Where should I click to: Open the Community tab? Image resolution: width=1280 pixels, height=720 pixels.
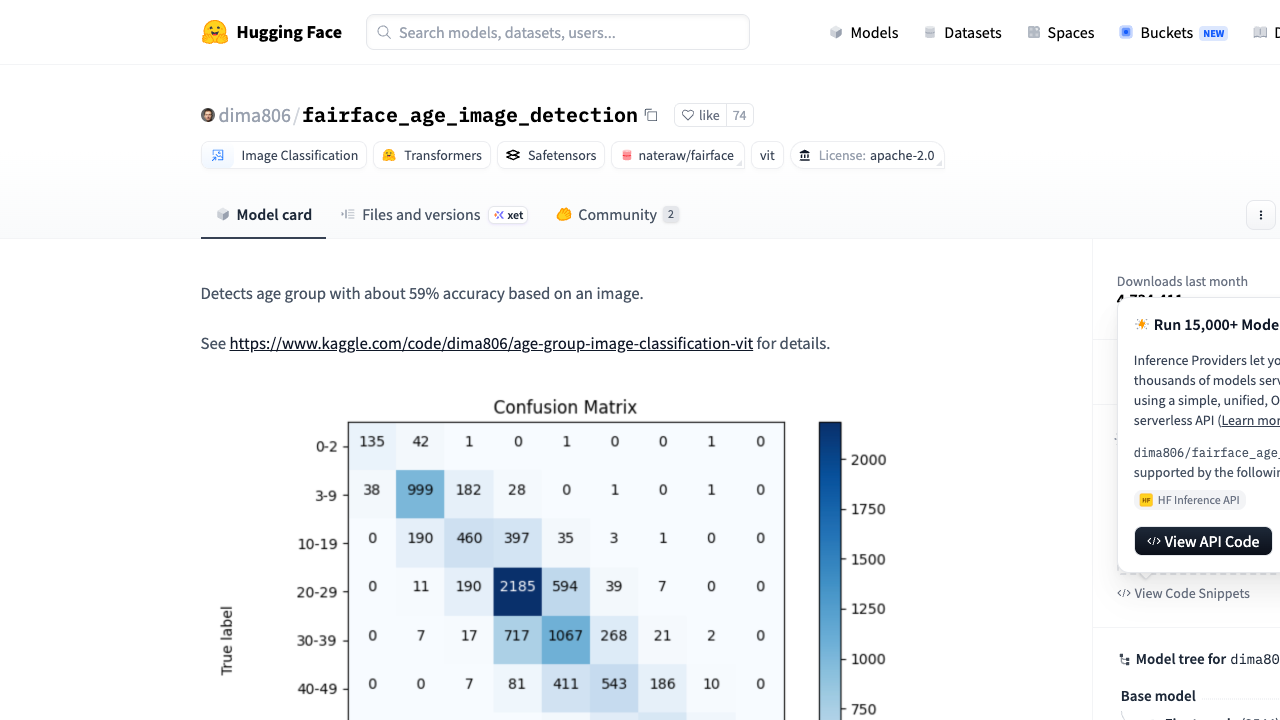tap(618, 214)
